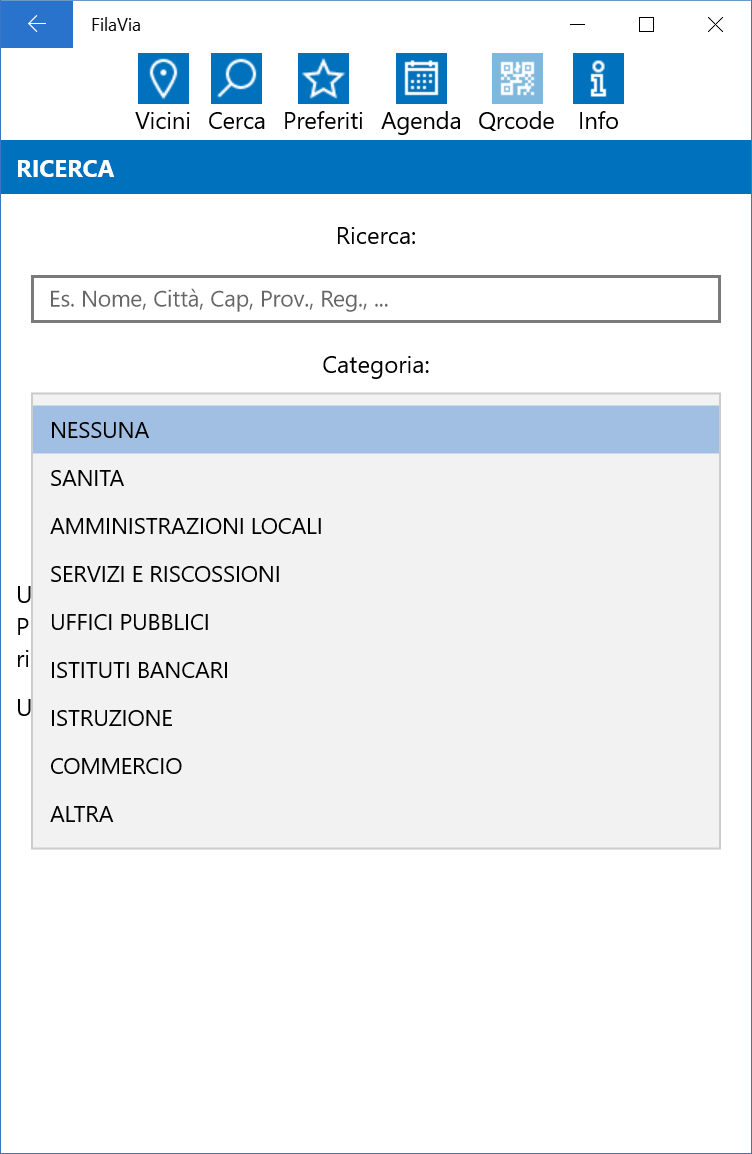Viewport: 752px width, 1154px height.
Task: Focus the Ricerca search text field
Action: pos(376,299)
